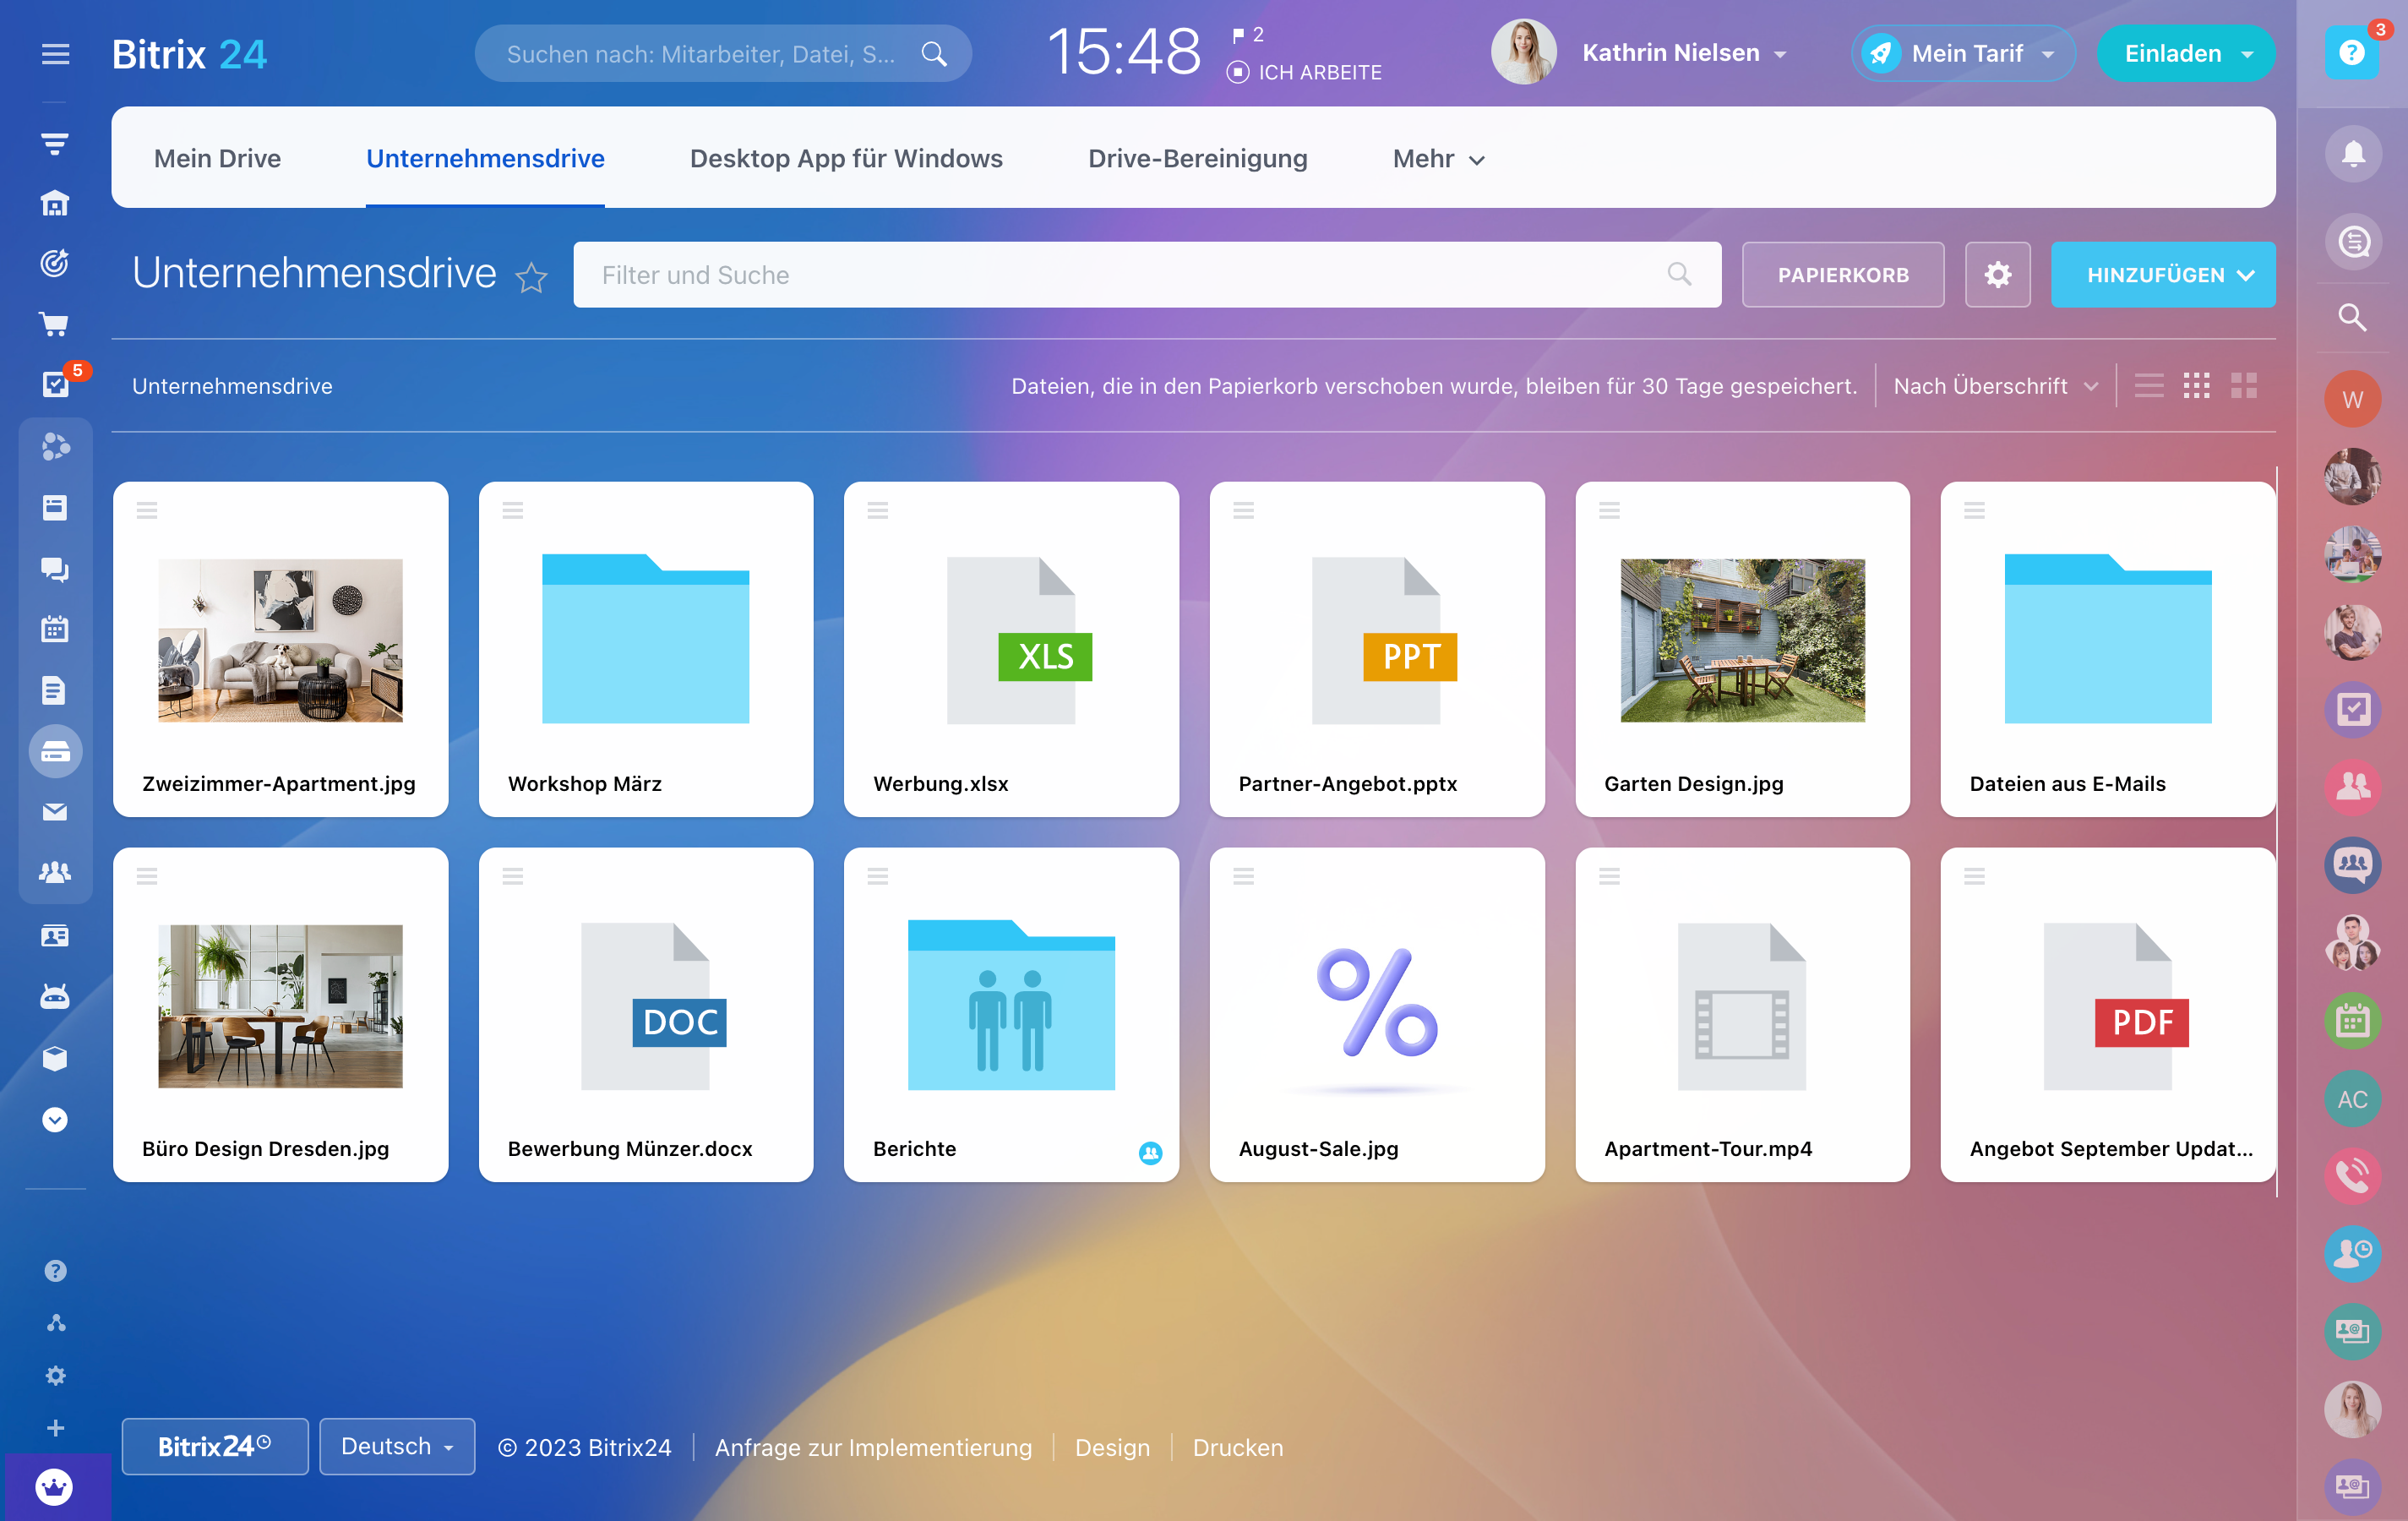Click the mail envelope sidebar icon
The image size is (2408, 1521).
(x=55, y=812)
